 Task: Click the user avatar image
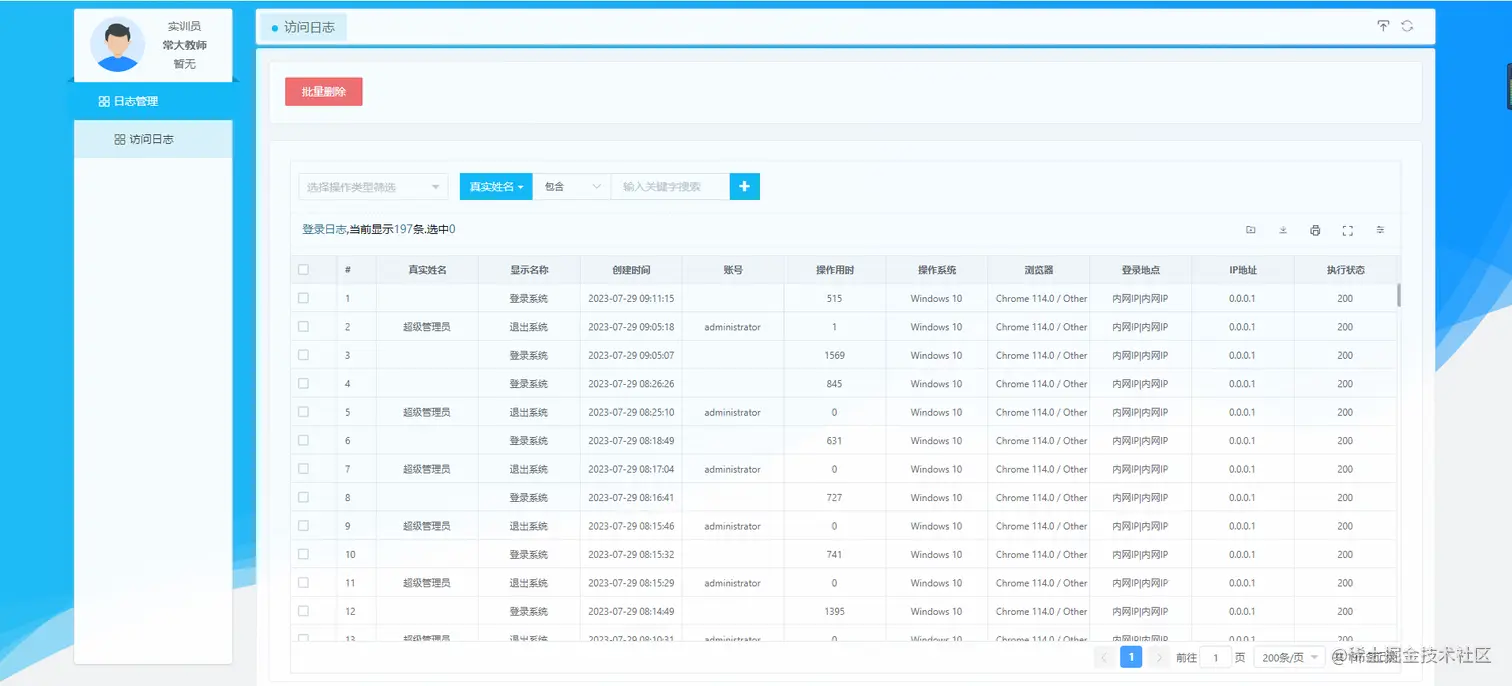point(118,44)
